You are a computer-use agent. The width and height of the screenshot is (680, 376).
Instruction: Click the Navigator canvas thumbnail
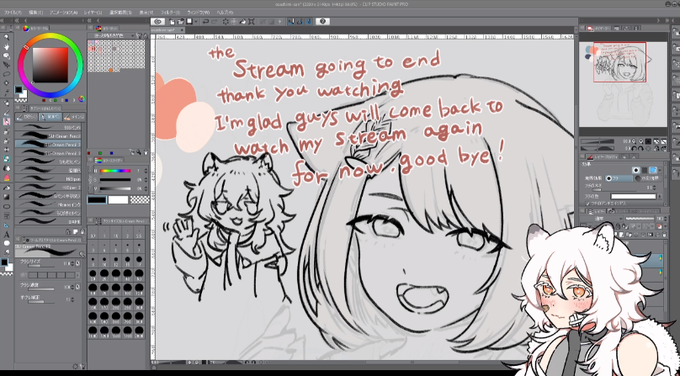point(622,84)
